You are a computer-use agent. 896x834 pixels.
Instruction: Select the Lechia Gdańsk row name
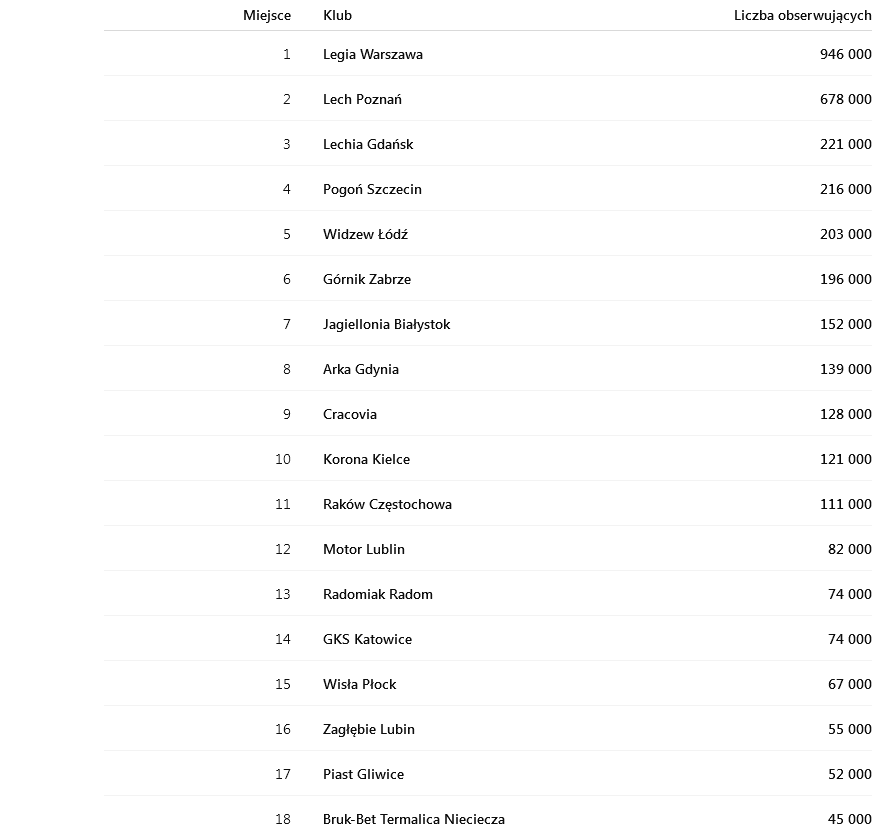367,144
